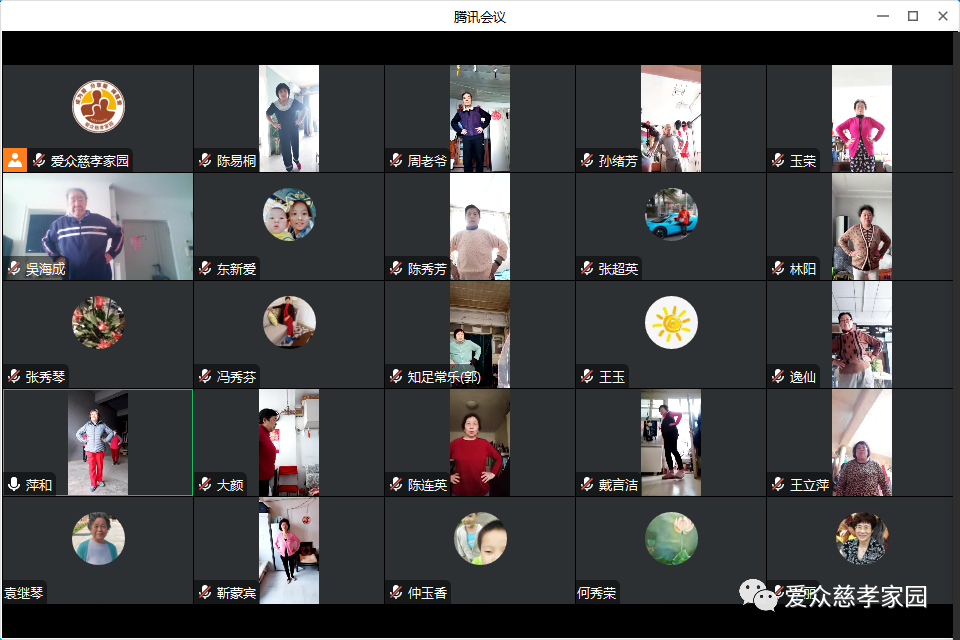The height and width of the screenshot is (640, 960).
Task: Click the muted mic icon beside 戴言洁
Action: tap(587, 485)
